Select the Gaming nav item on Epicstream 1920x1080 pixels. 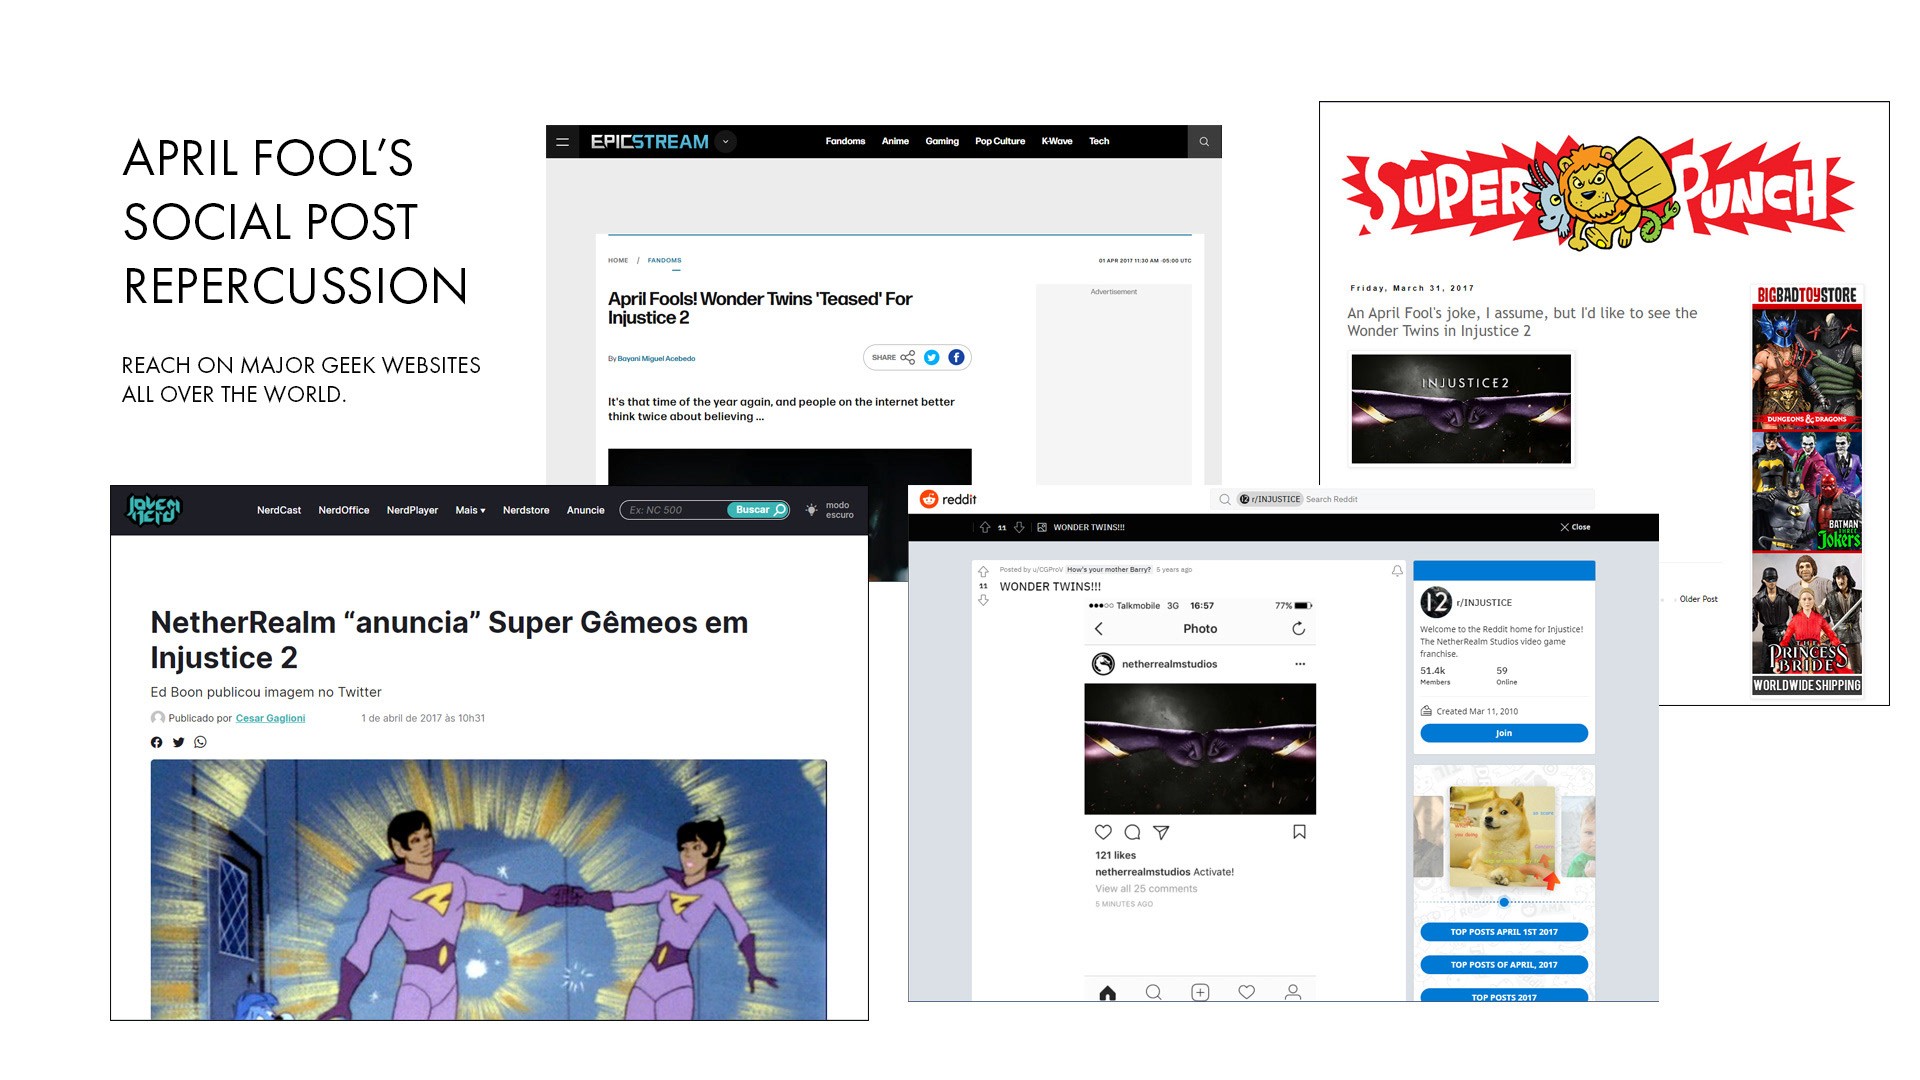(942, 141)
